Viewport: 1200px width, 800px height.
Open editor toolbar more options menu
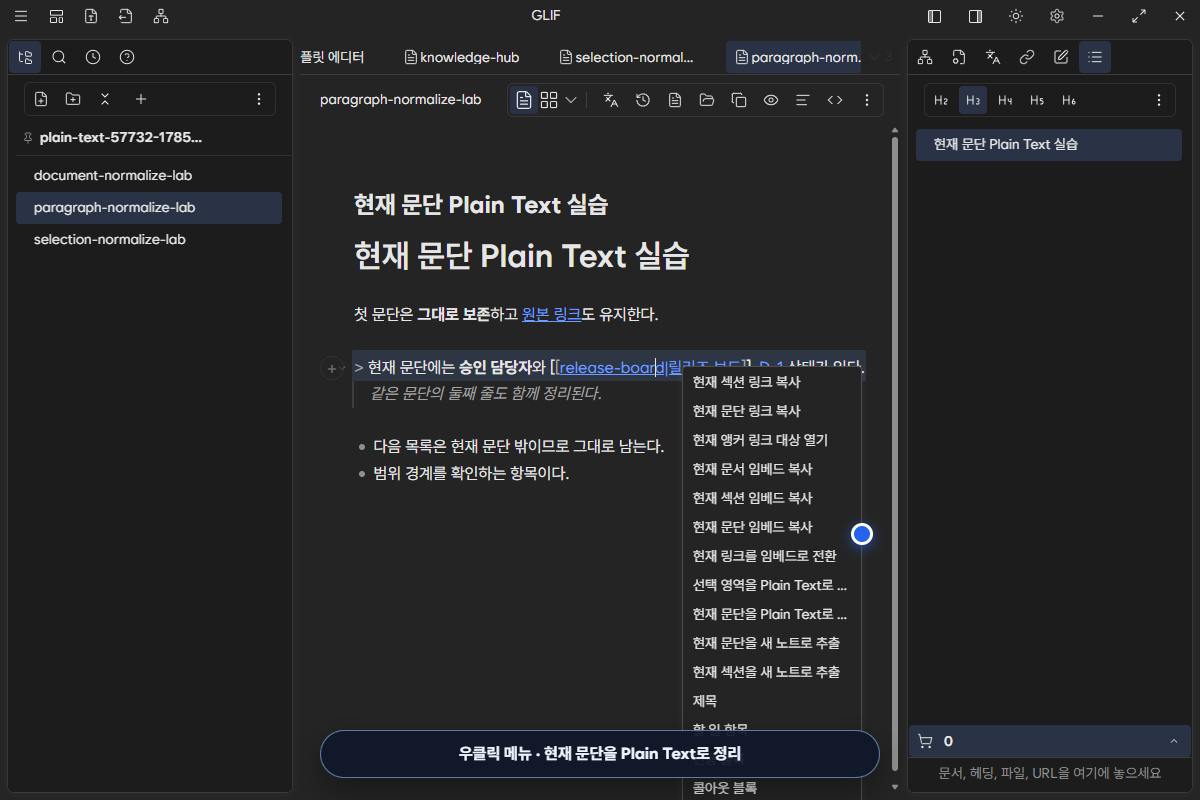867,100
